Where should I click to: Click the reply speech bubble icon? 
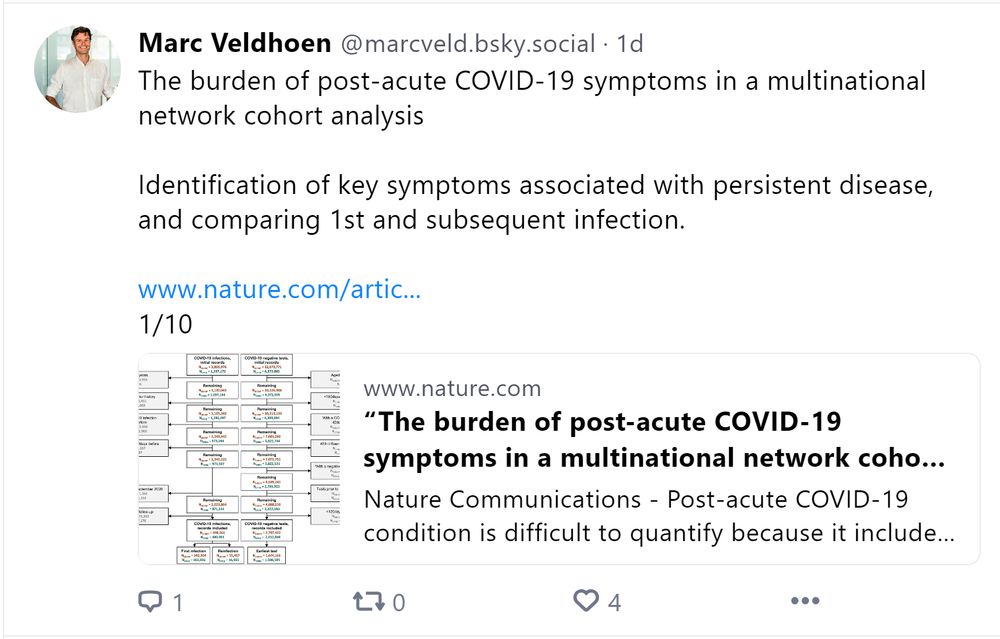pos(150,602)
